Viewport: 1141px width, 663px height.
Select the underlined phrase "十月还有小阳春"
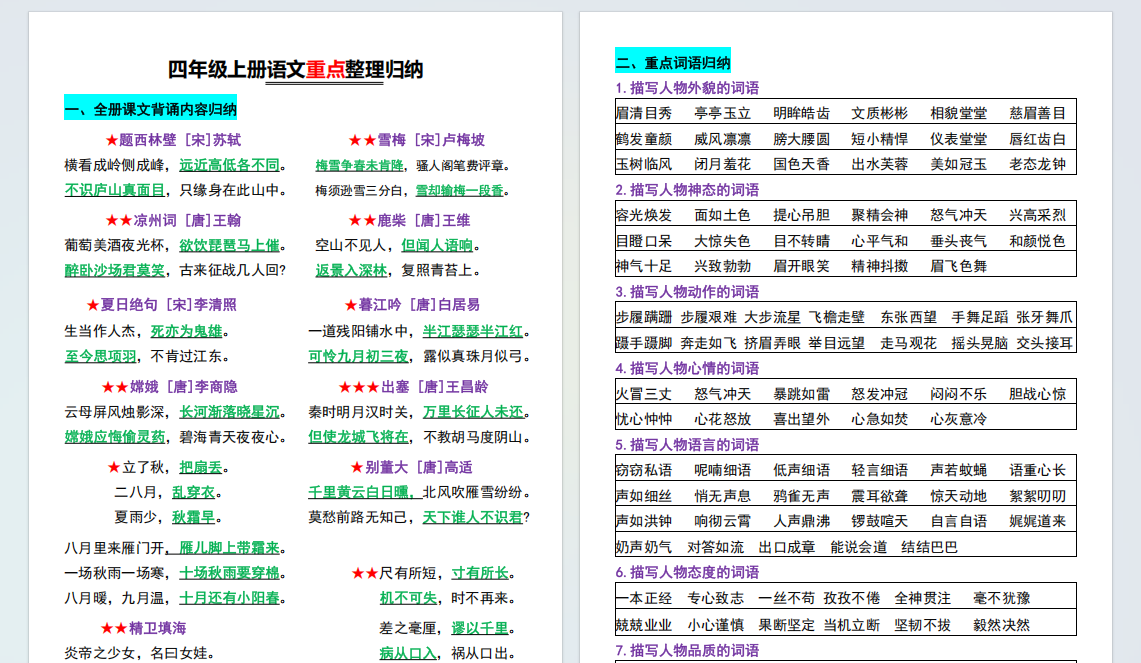[229, 598]
